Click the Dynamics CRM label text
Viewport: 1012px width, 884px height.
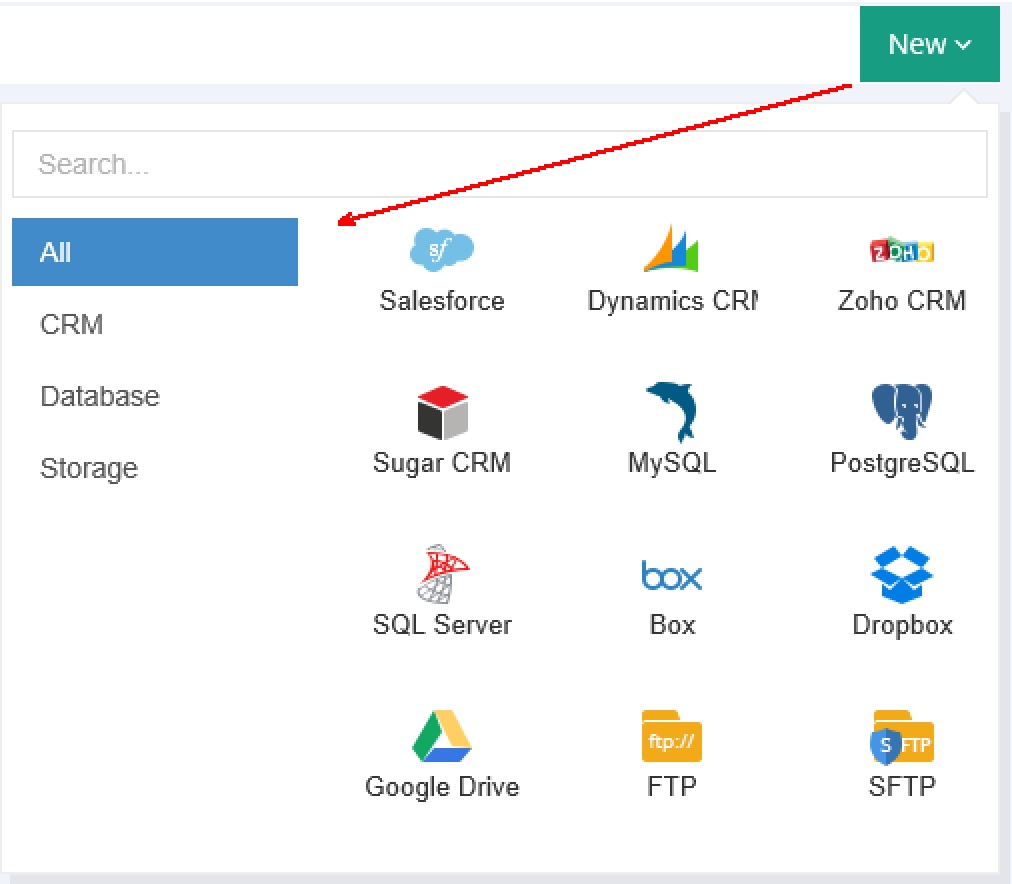(672, 301)
